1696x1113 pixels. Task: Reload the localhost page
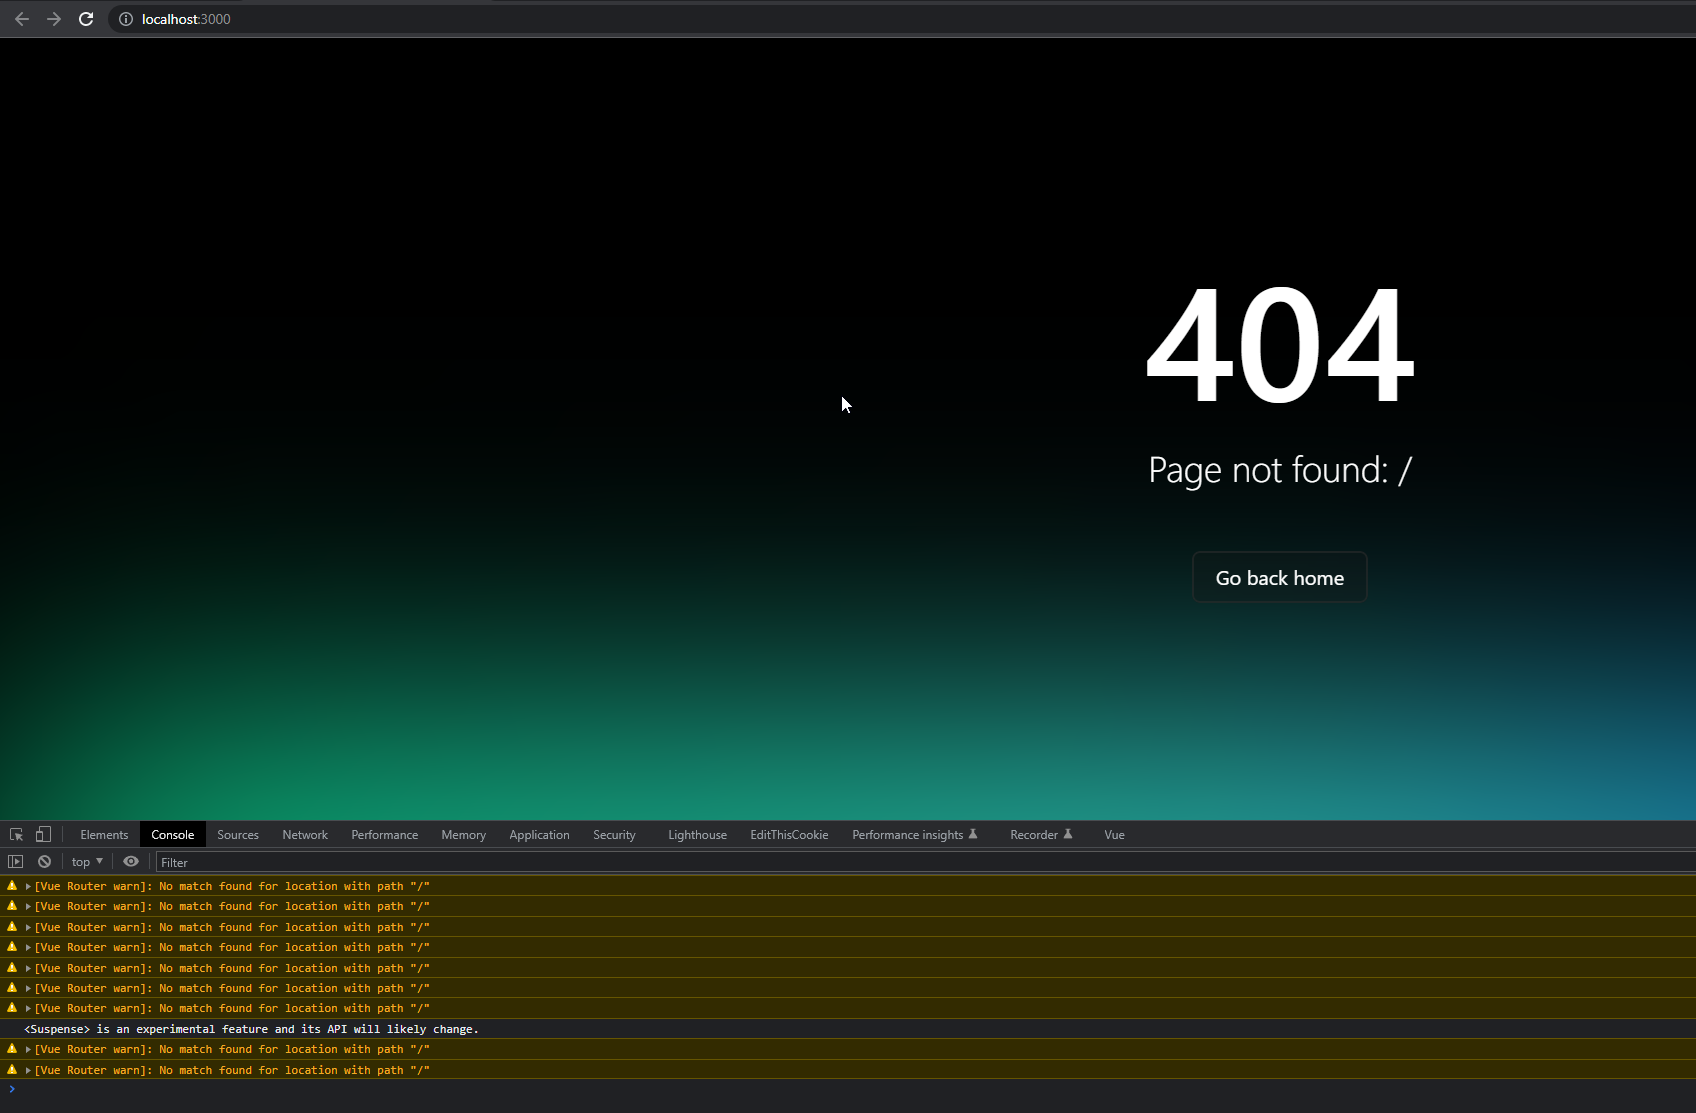[x=86, y=18]
